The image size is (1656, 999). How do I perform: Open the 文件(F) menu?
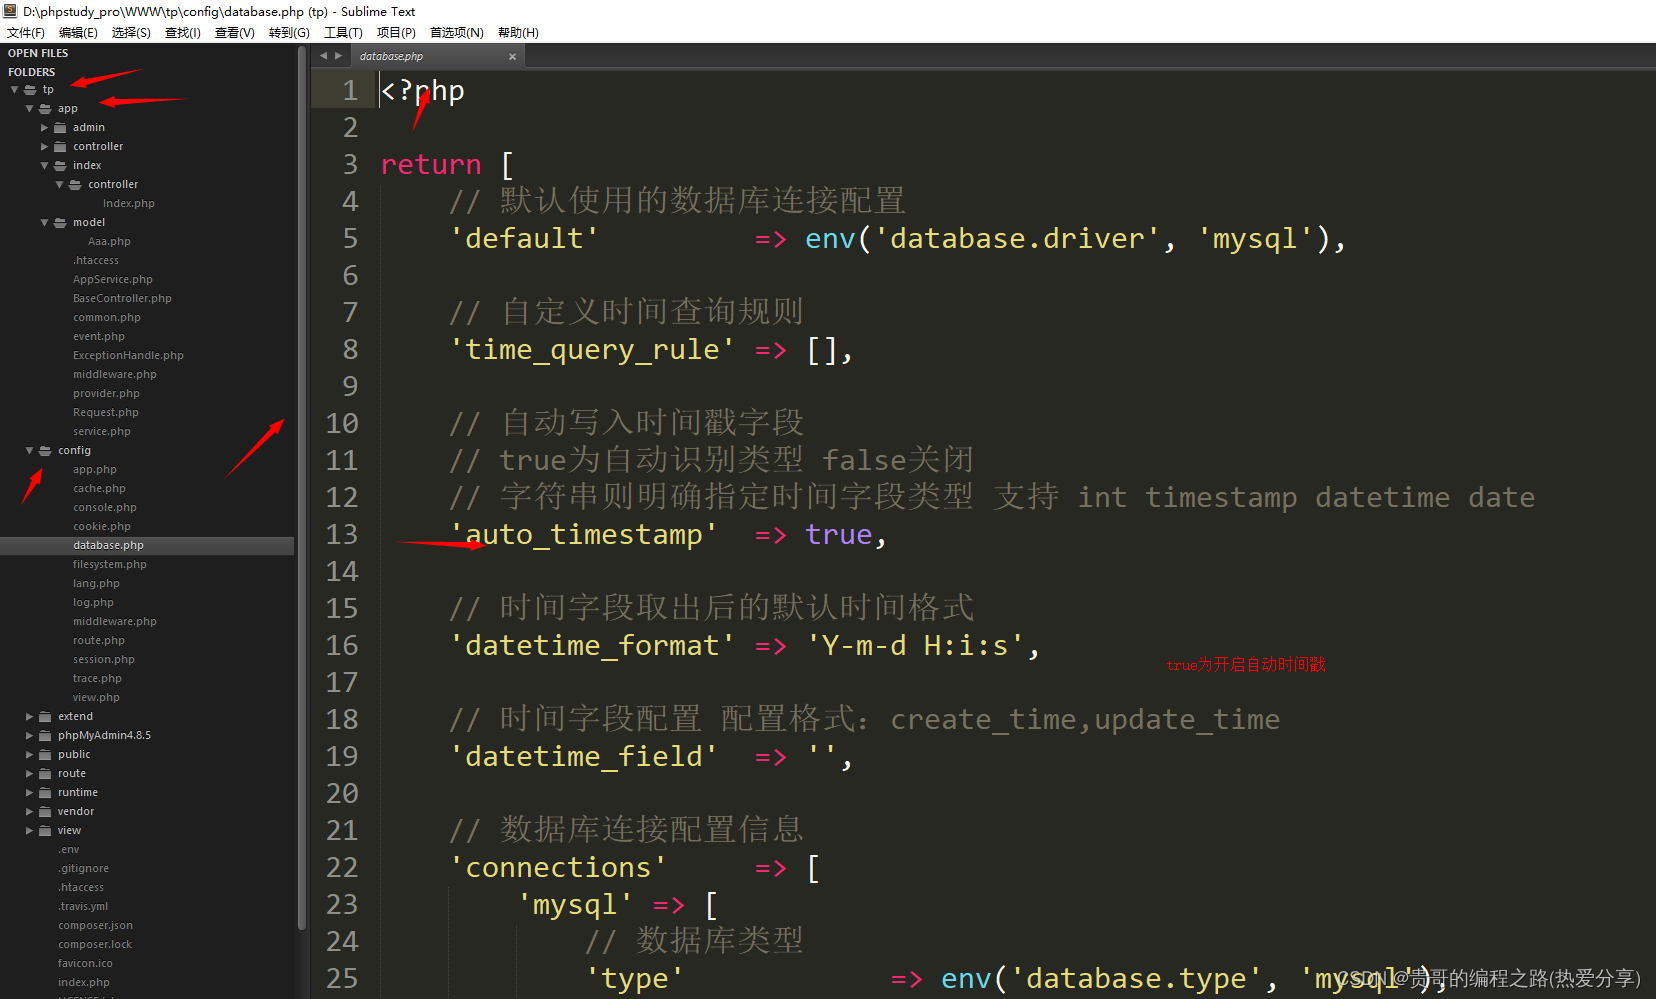click(x=26, y=33)
